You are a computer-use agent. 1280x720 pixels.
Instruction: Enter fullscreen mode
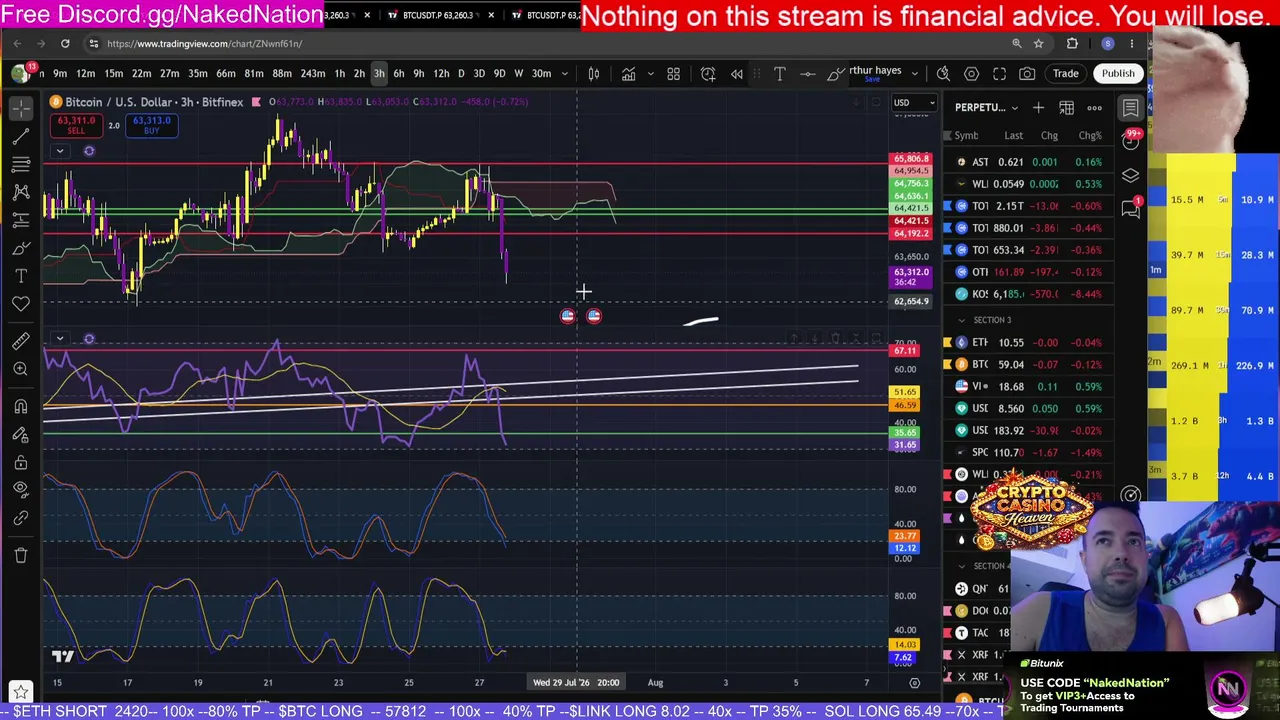click(x=999, y=73)
